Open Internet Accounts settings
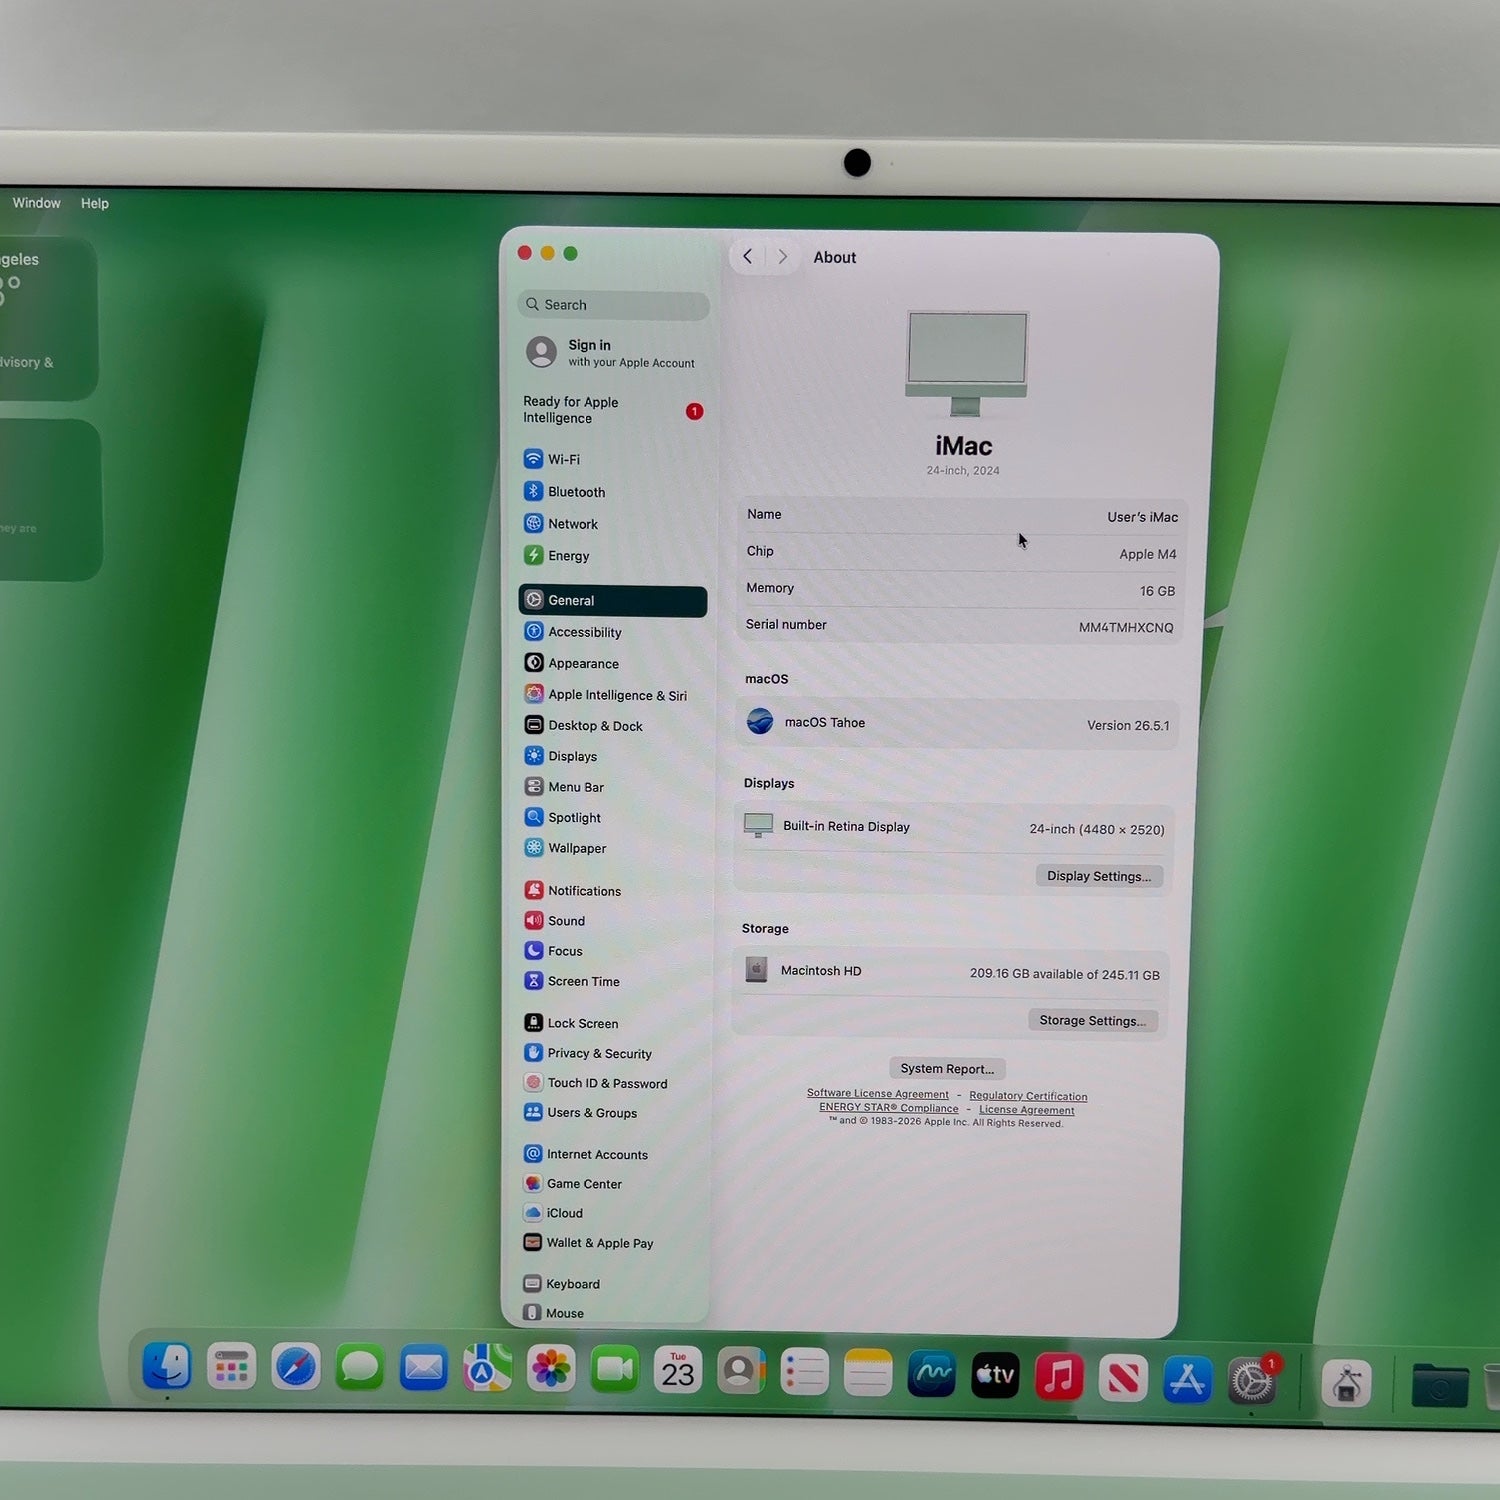Viewport: 1500px width, 1500px height. [586, 1154]
